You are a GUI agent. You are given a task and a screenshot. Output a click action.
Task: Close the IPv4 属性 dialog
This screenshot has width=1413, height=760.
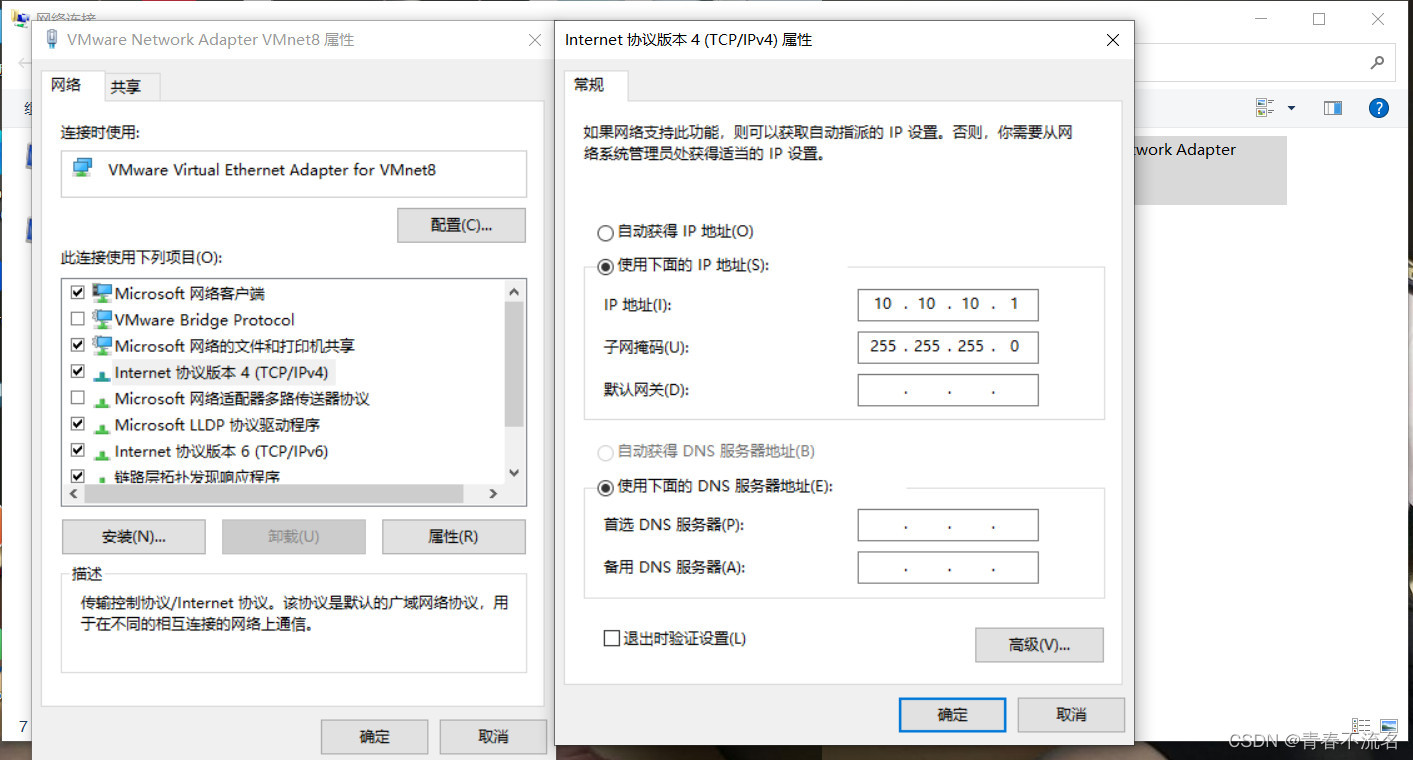click(1113, 40)
